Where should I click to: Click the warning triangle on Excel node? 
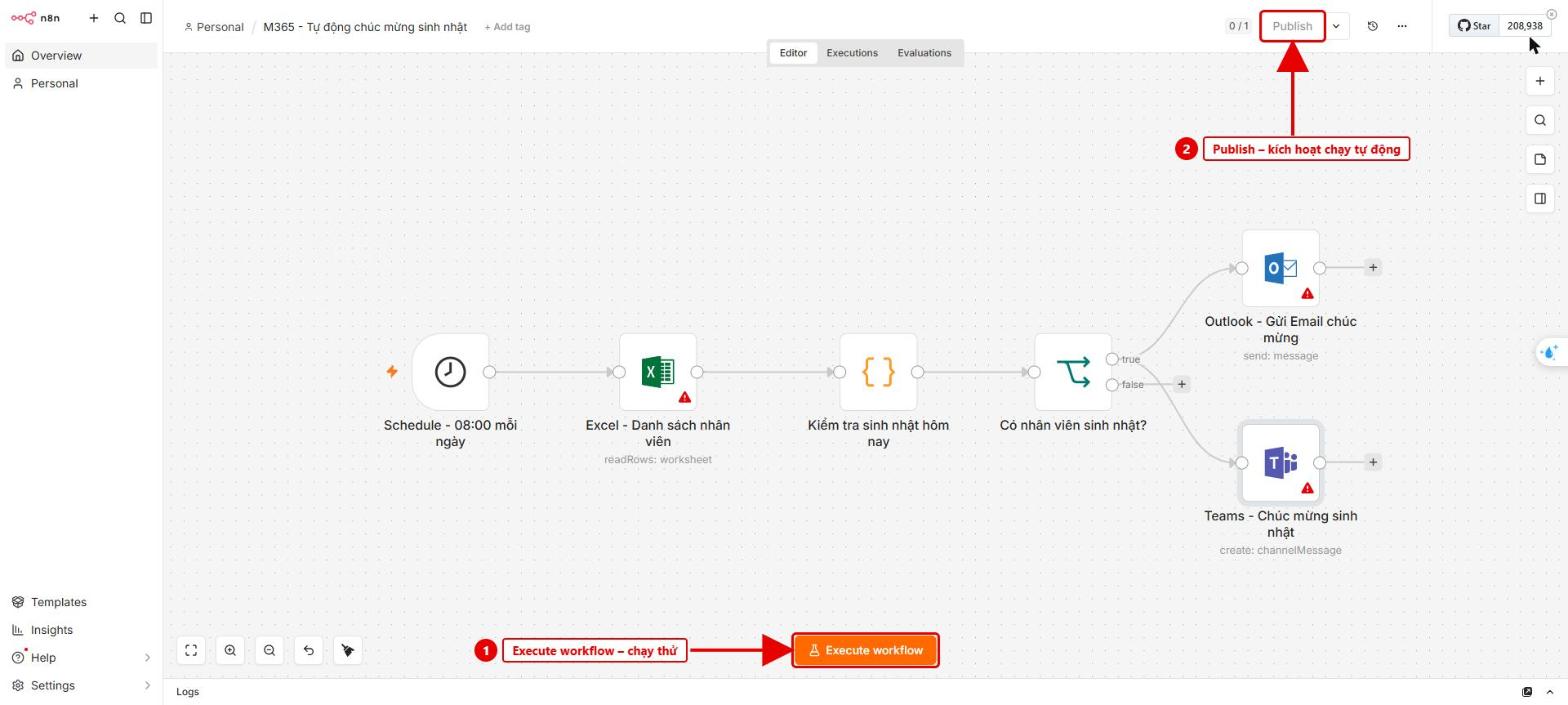pos(685,398)
